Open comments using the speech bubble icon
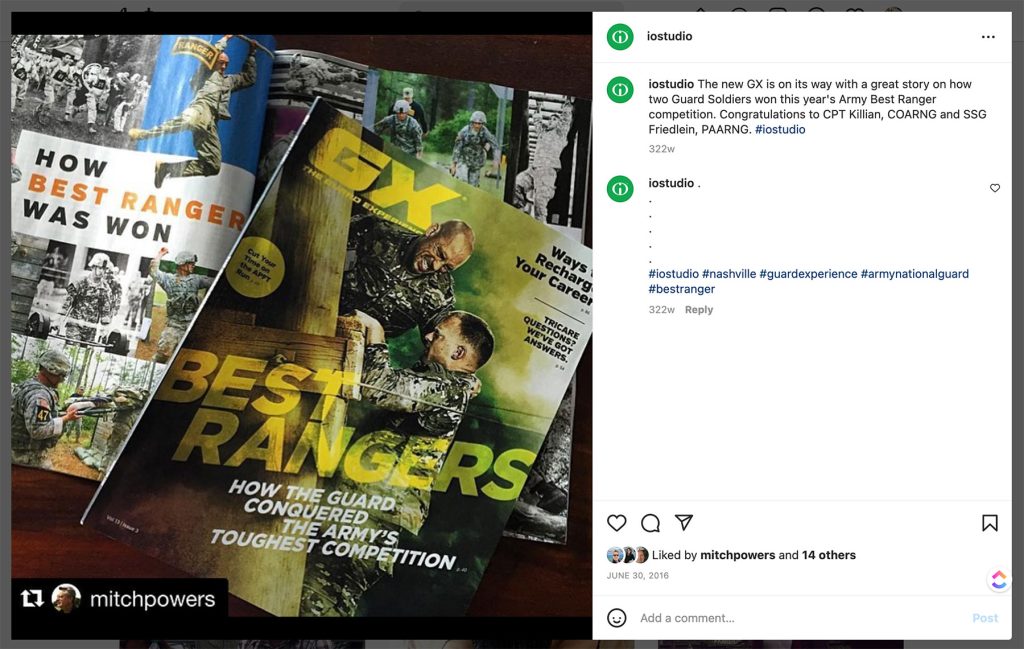The height and width of the screenshot is (649, 1024). [650, 523]
